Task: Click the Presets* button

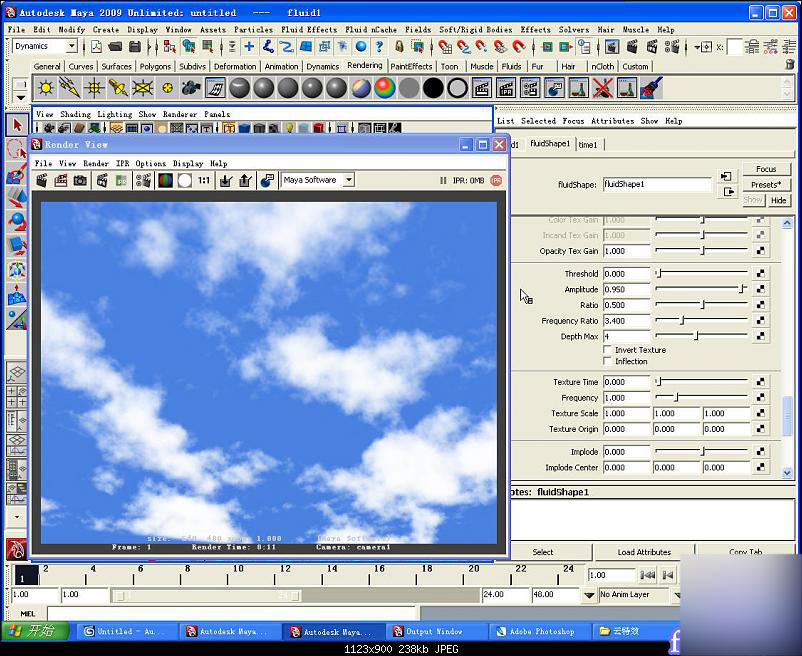Action: pyautogui.click(x=766, y=185)
